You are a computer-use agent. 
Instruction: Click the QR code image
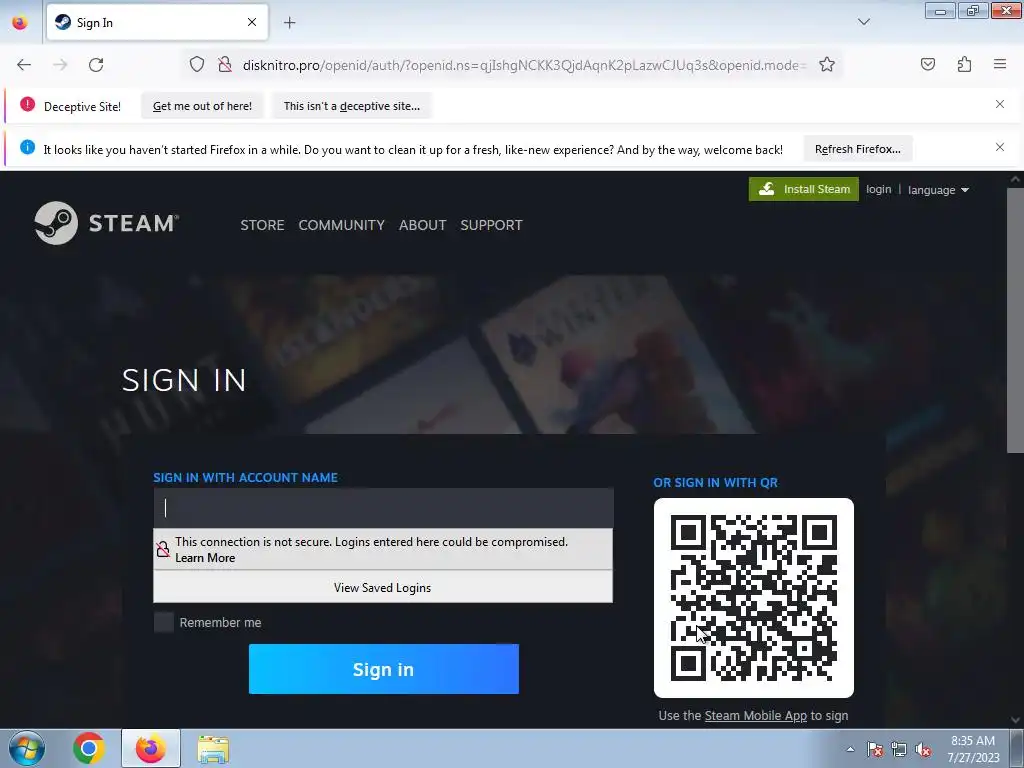[x=754, y=598]
